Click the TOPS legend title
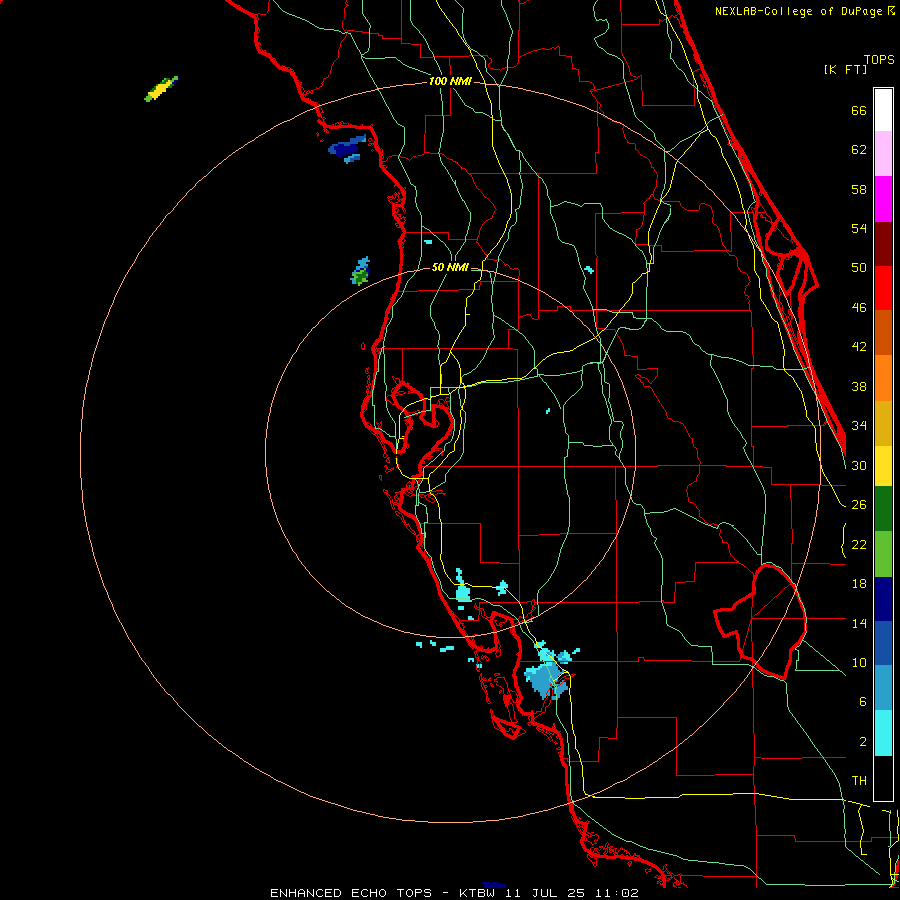This screenshot has height=900, width=900. point(879,59)
